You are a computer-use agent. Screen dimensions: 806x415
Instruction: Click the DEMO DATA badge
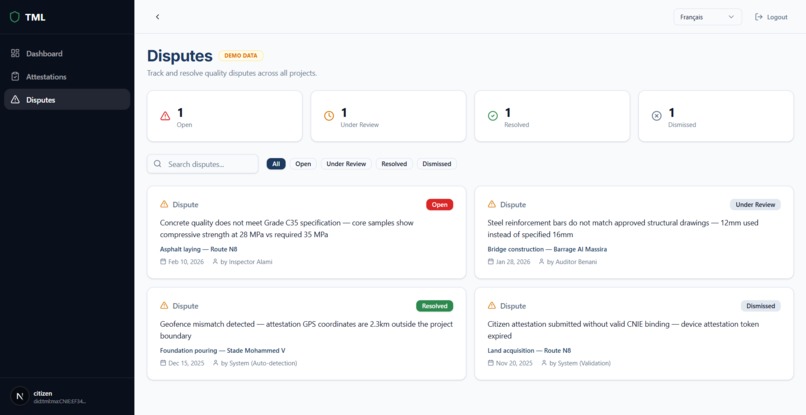[241, 56]
